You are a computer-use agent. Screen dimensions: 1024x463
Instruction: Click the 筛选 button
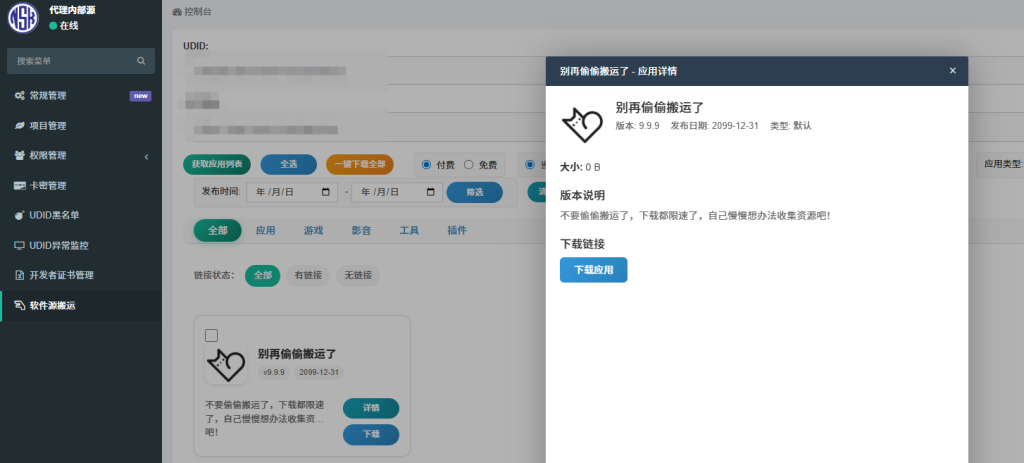pyautogui.click(x=475, y=192)
